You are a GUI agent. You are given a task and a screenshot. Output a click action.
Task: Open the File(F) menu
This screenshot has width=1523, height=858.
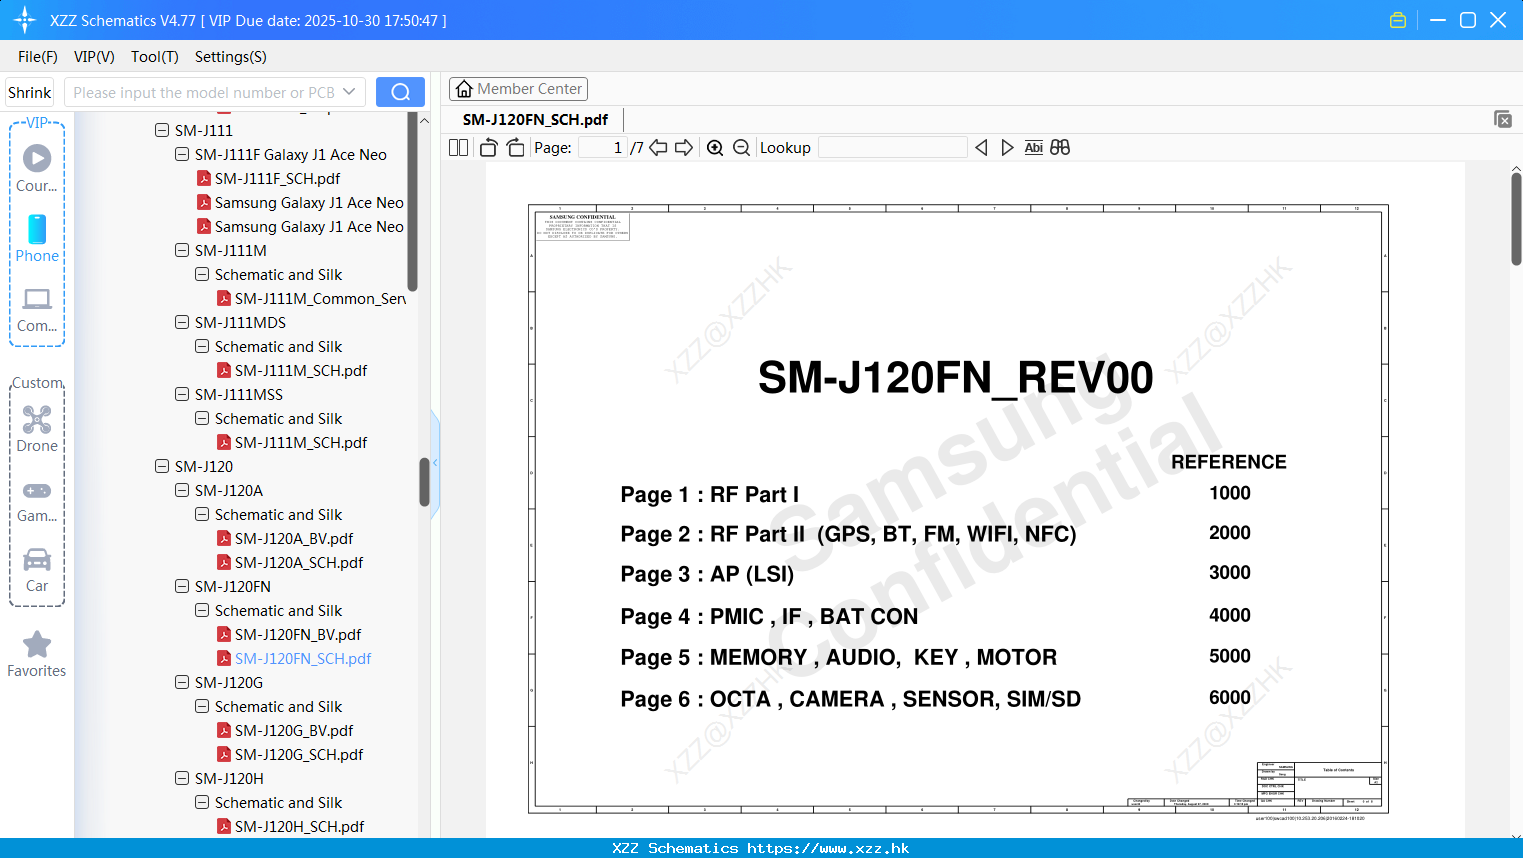pyautogui.click(x=38, y=57)
